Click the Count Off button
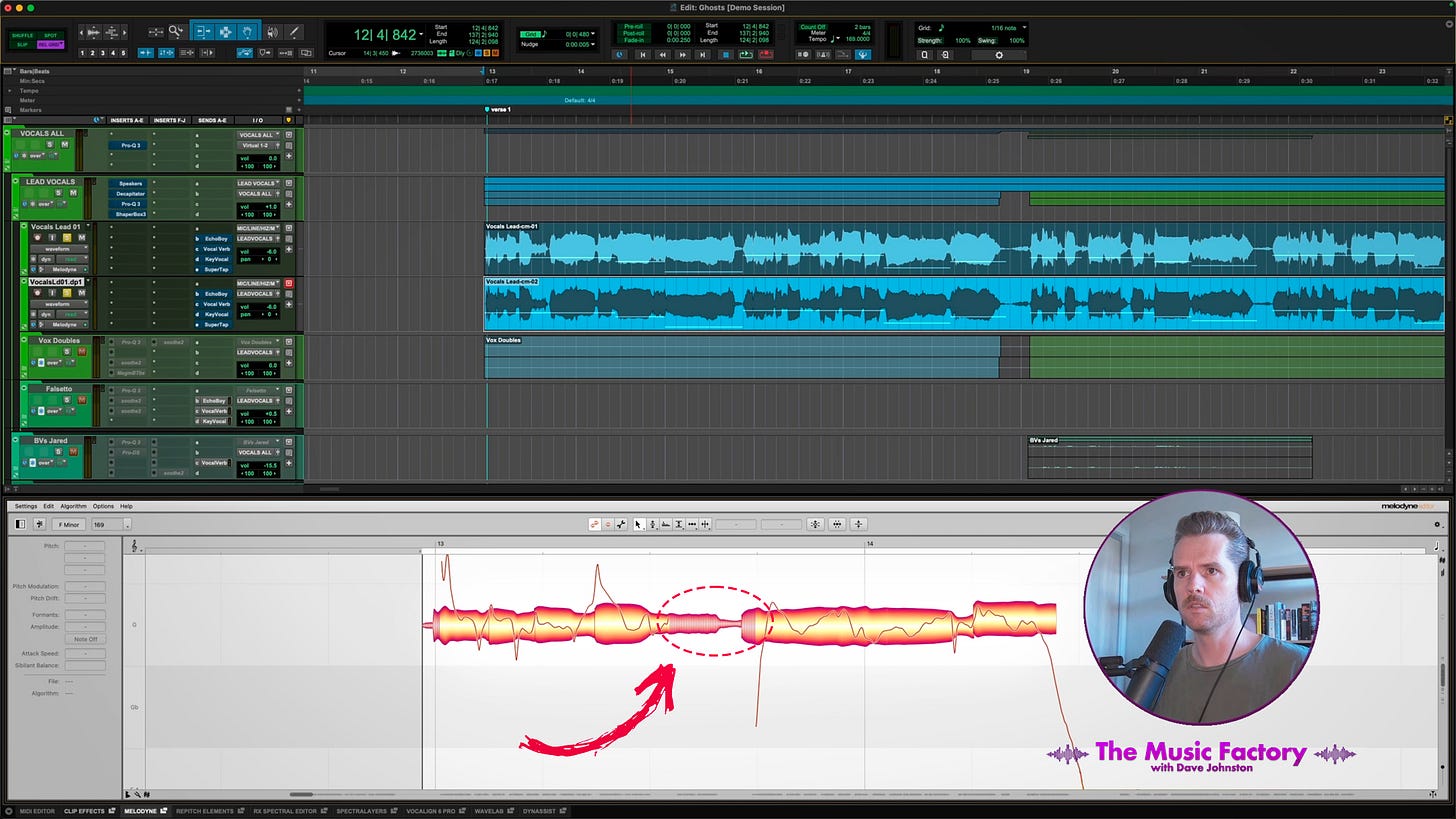1456x819 pixels. coord(813,27)
